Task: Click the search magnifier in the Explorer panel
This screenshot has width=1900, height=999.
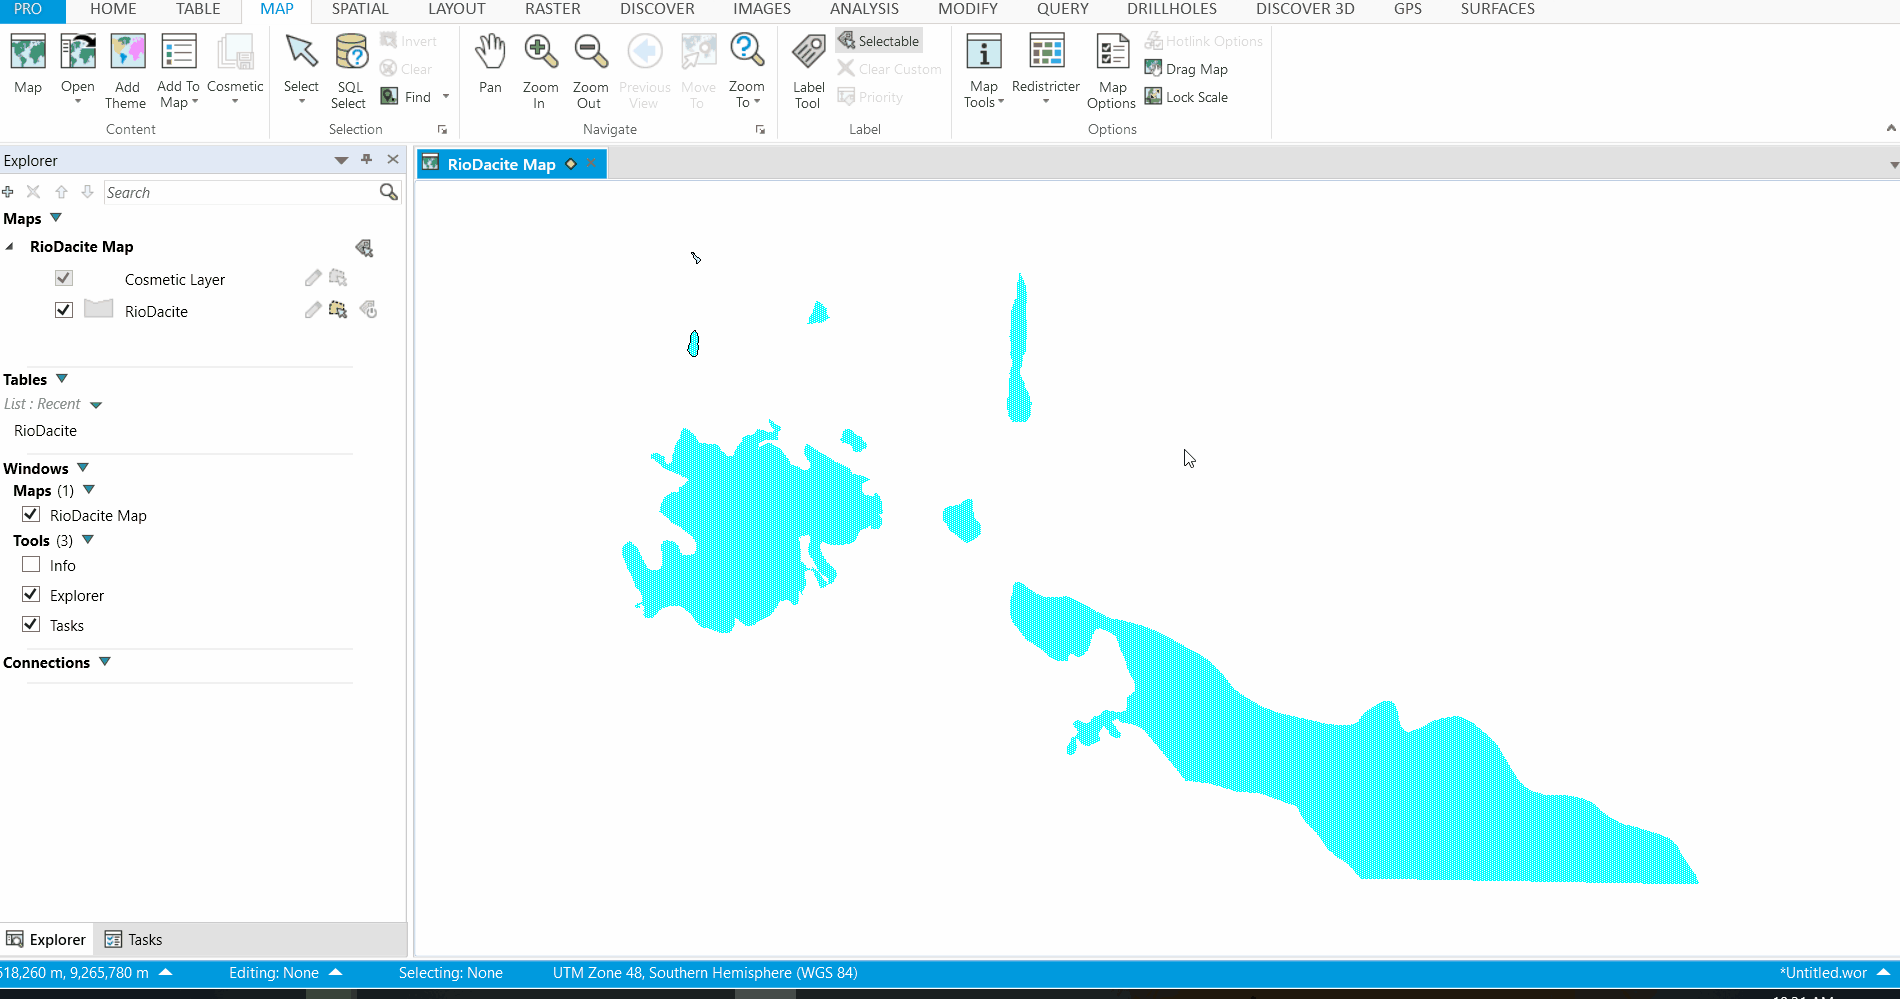Action: coord(388,192)
